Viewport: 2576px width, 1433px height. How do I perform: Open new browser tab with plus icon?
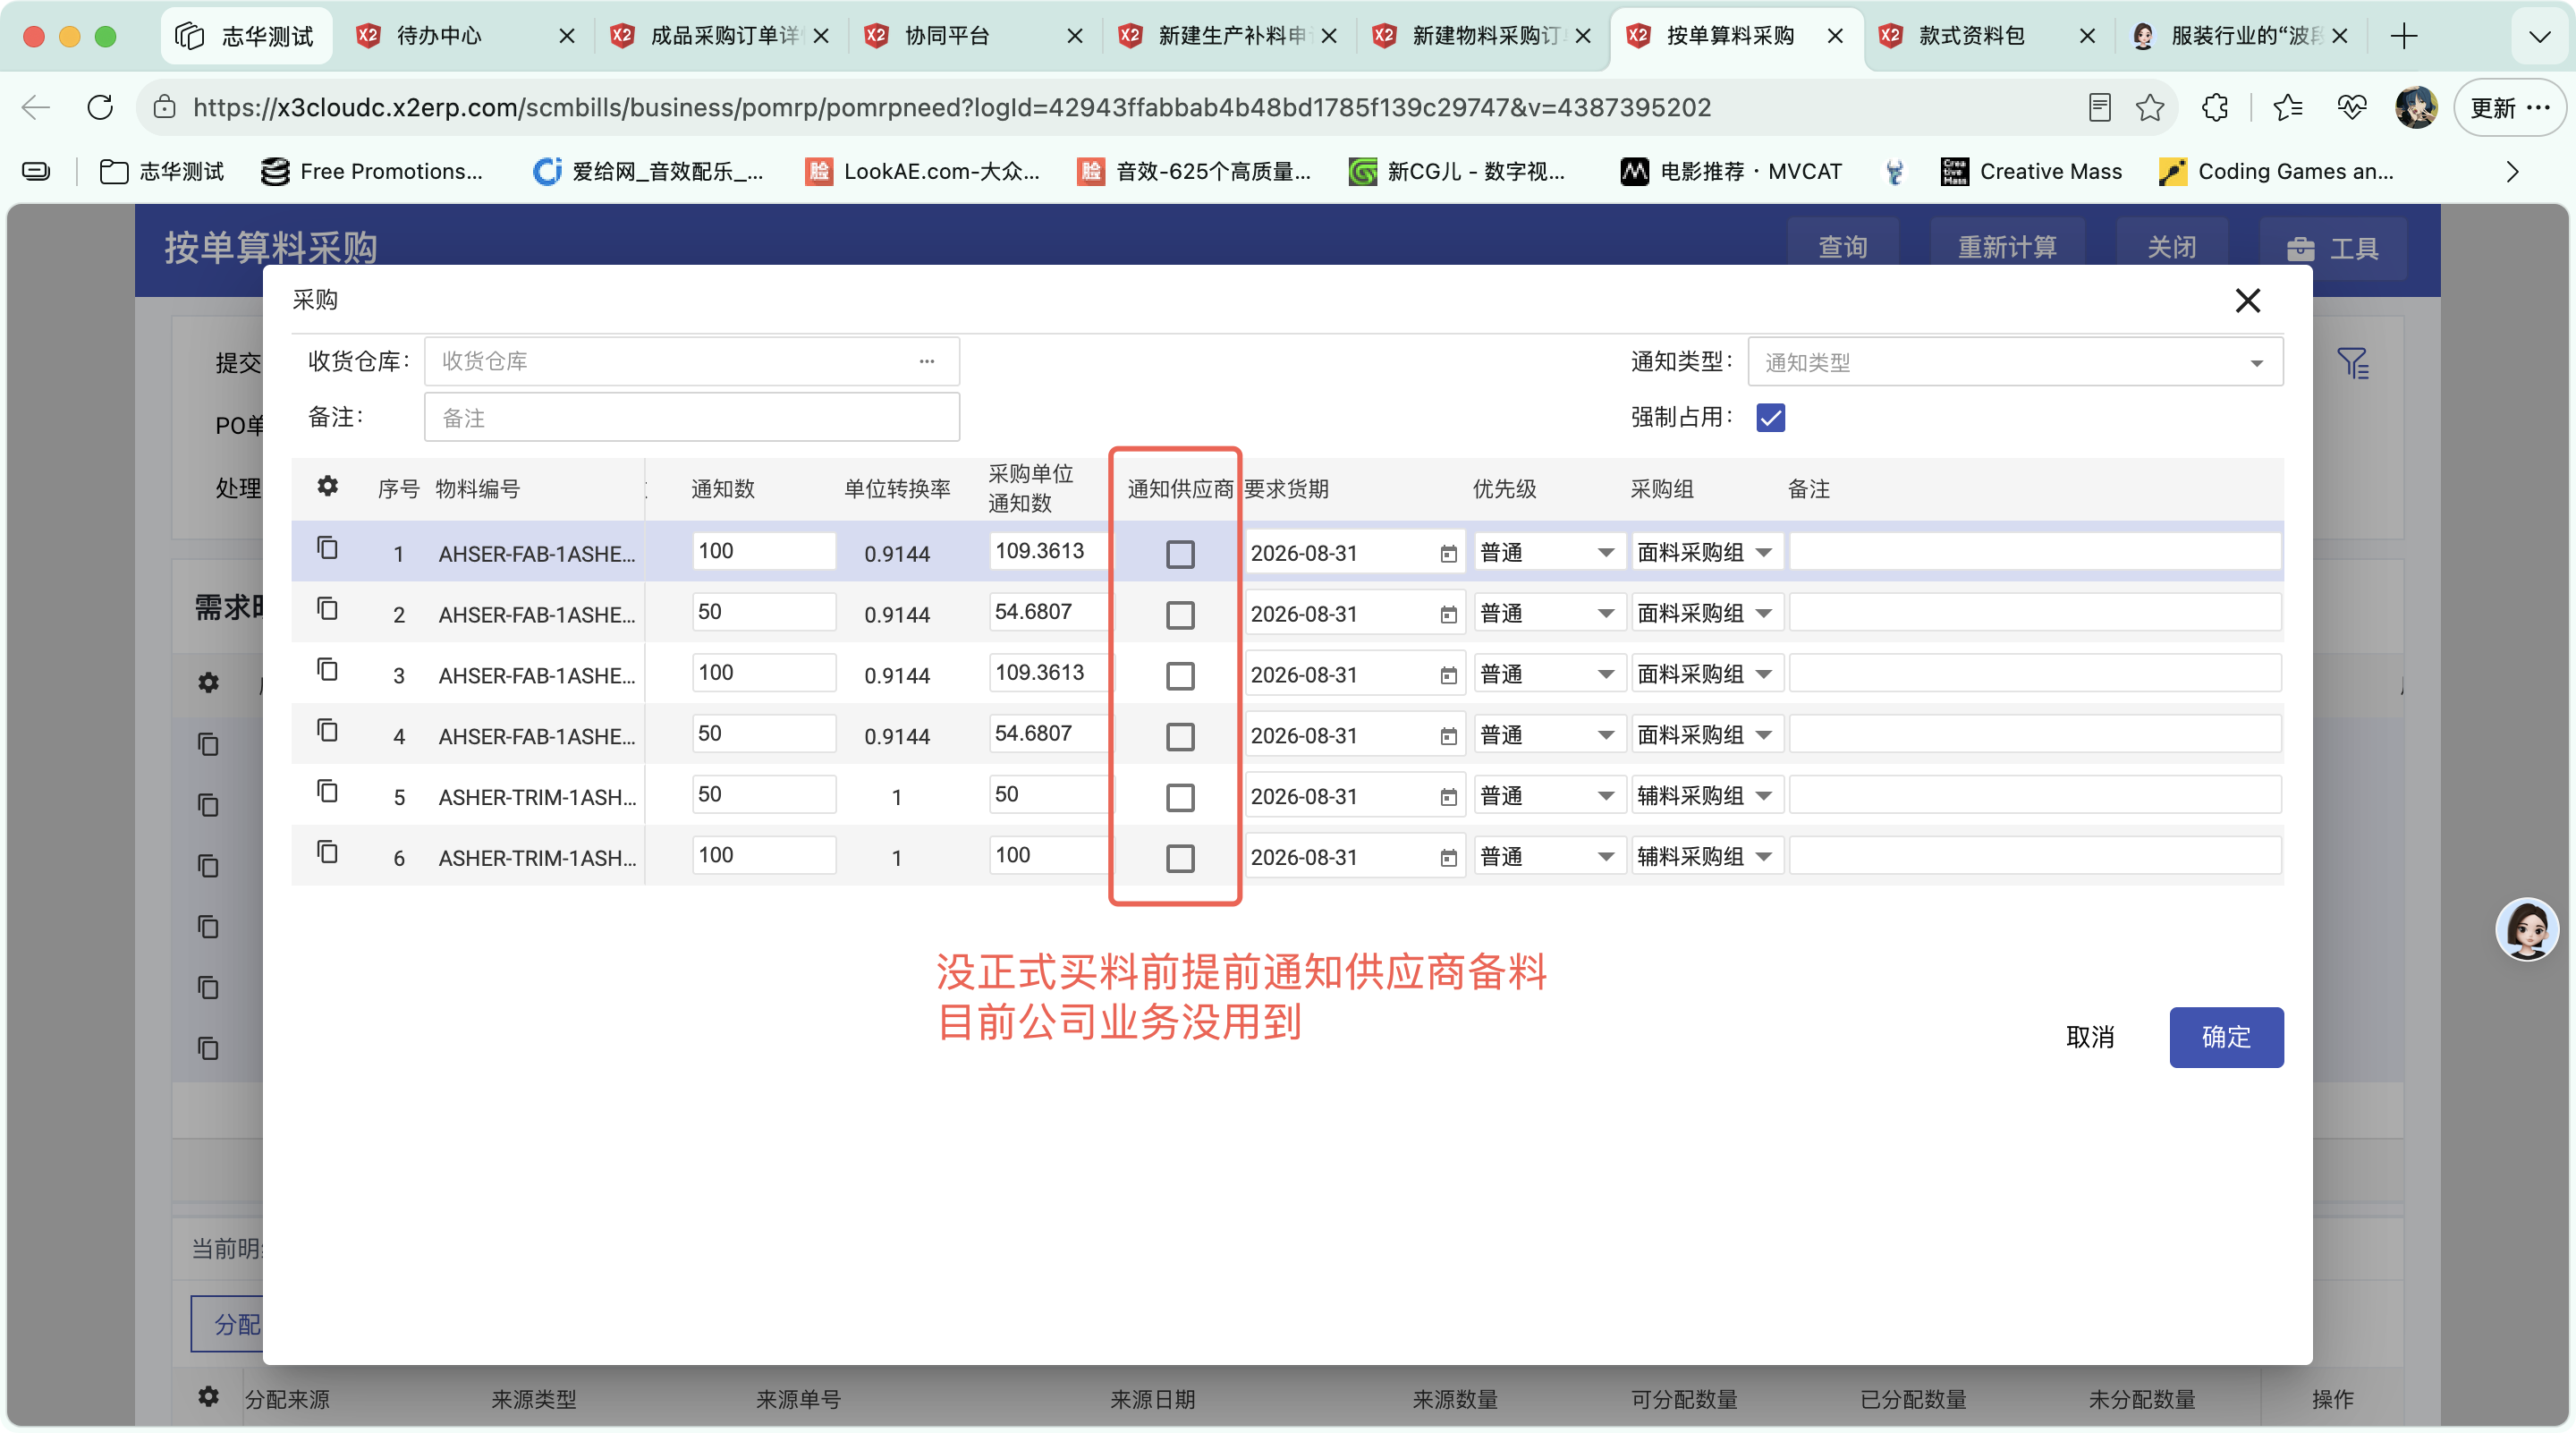(2403, 36)
